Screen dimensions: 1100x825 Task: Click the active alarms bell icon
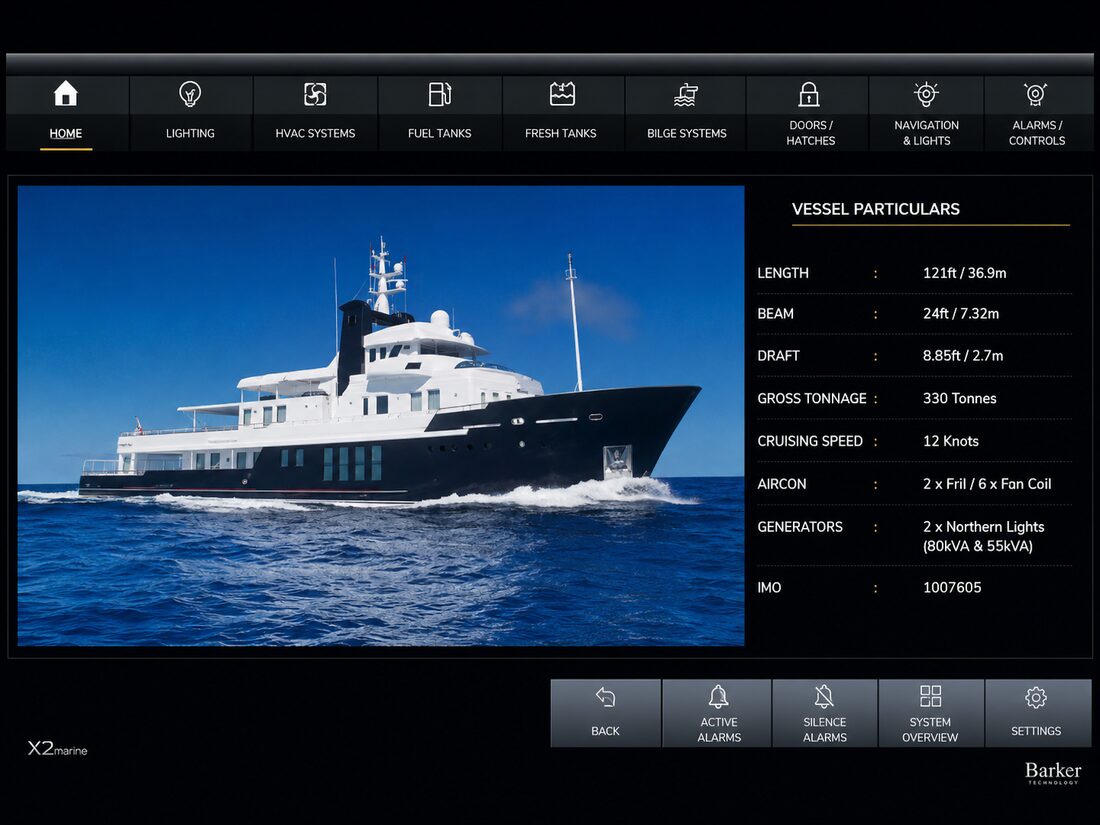pyautogui.click(x=718, y=697)
